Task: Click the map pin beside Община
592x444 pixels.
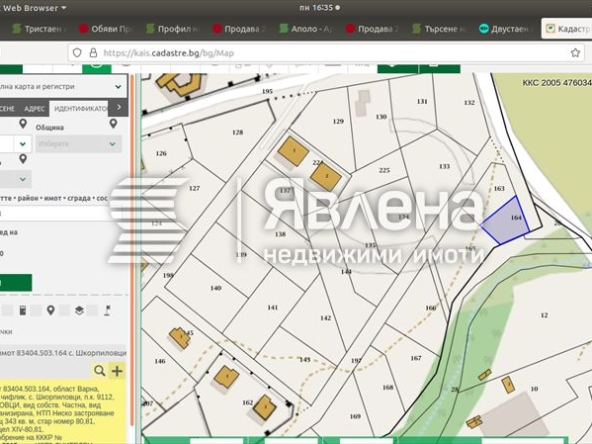Action: click(x=113, y=123)
